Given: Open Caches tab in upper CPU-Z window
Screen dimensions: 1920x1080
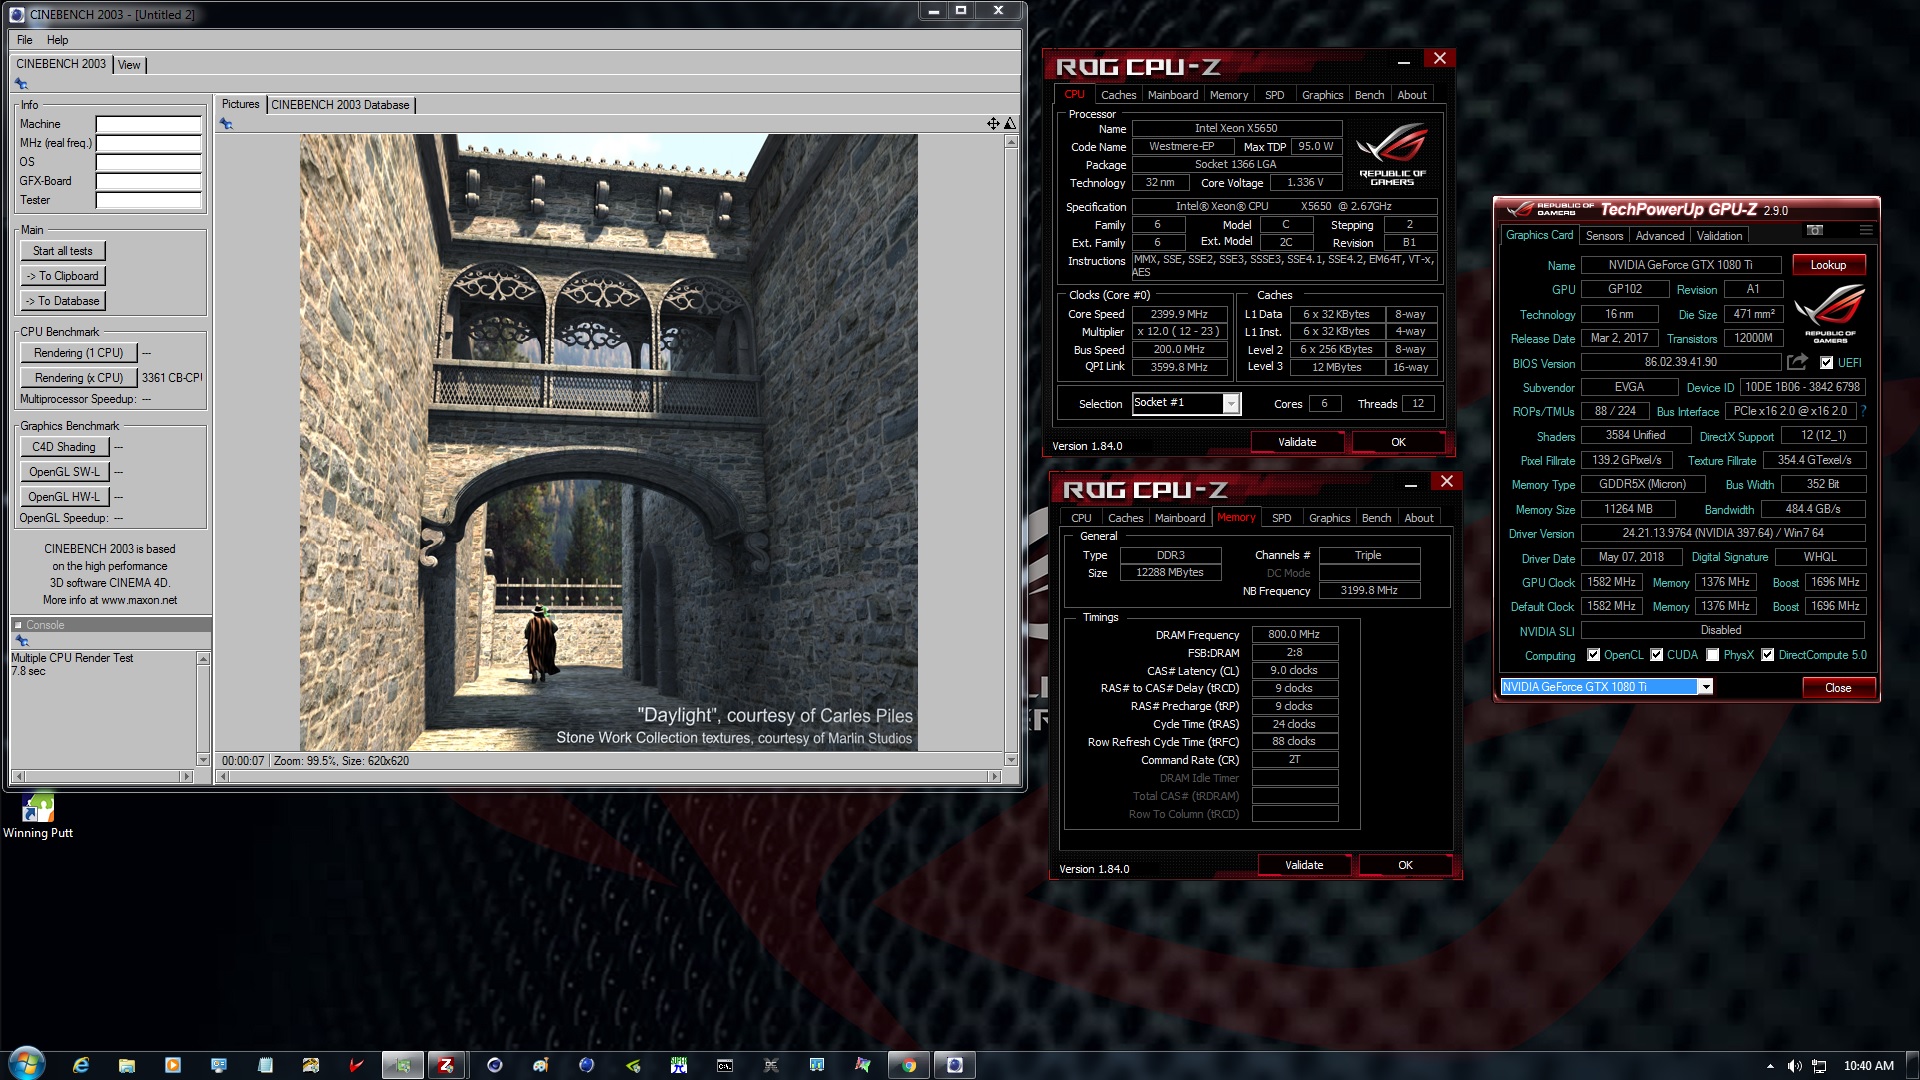Looking at the screenshot, I should [1118, 95].
